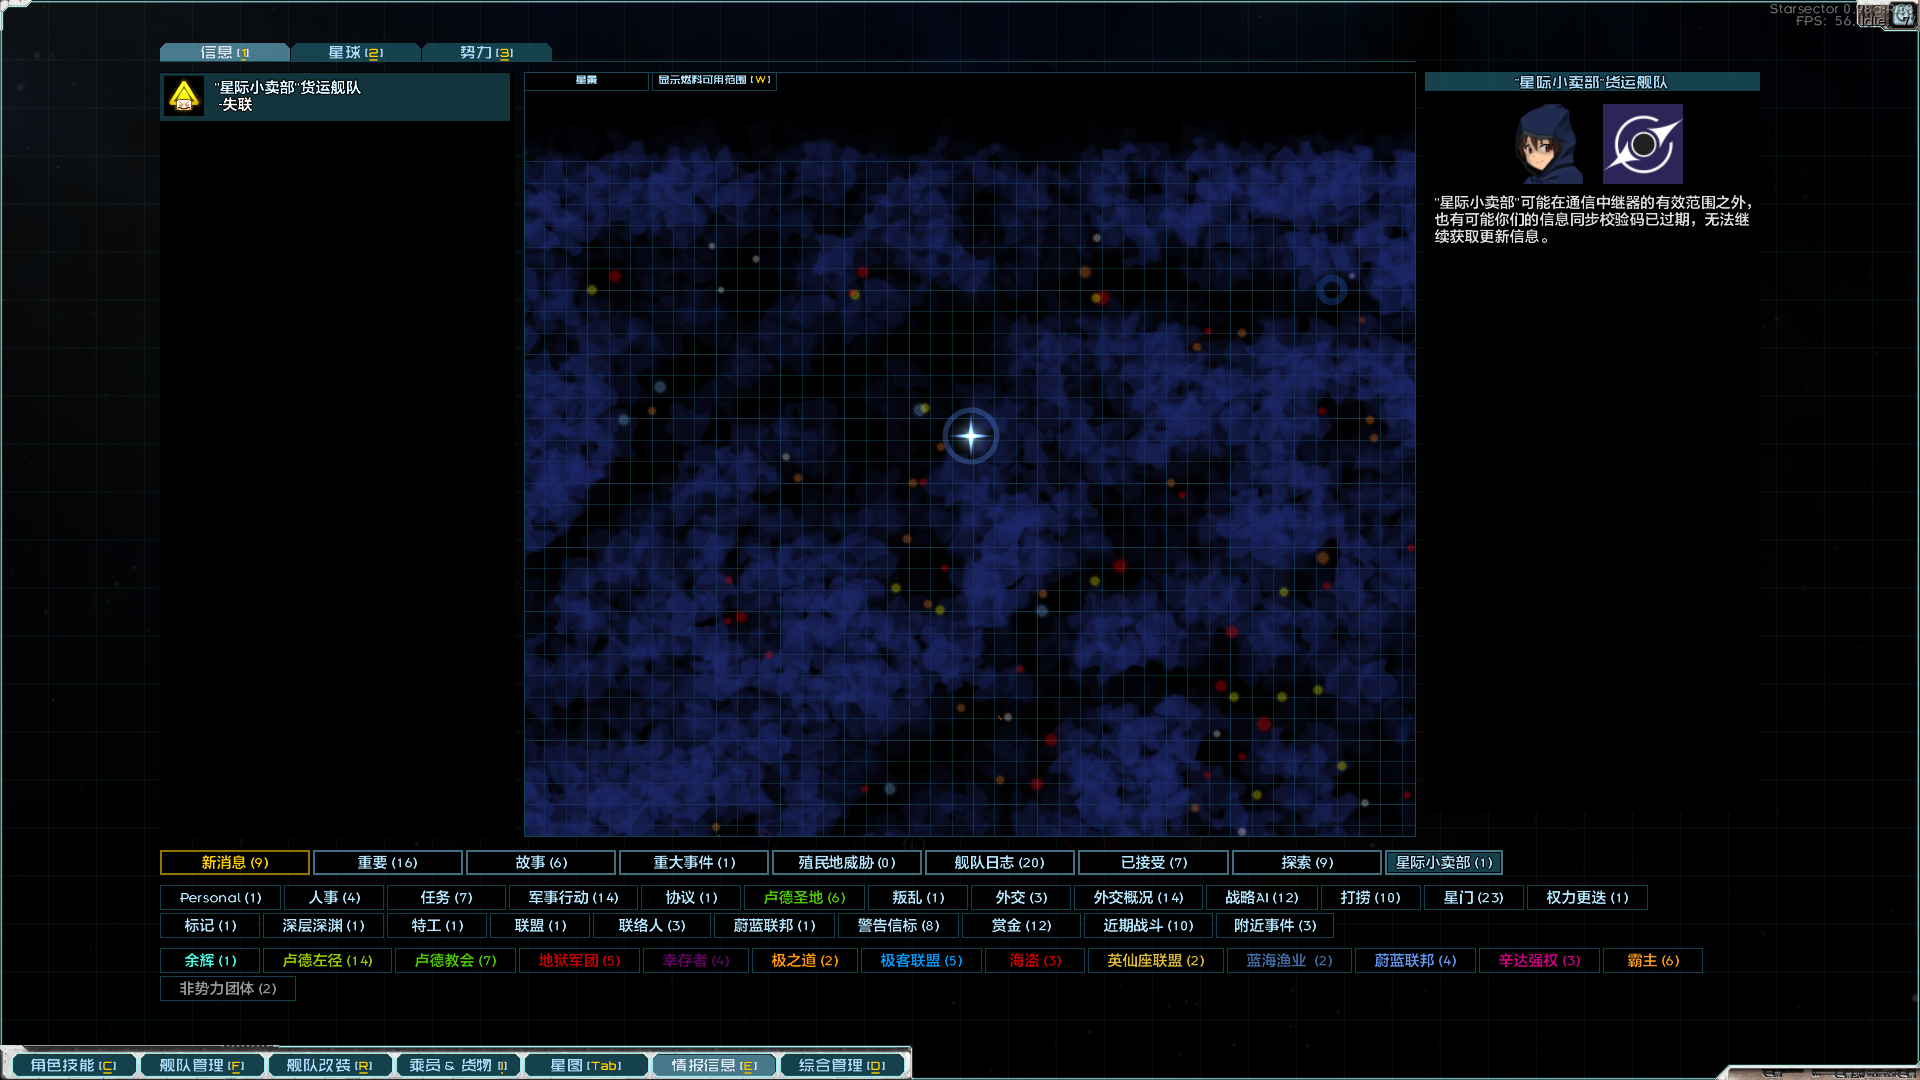Filter by faction 霸主 (6)
Image resolution: width=1920 pixels, height=1080 pixels.
point(1653,960)
